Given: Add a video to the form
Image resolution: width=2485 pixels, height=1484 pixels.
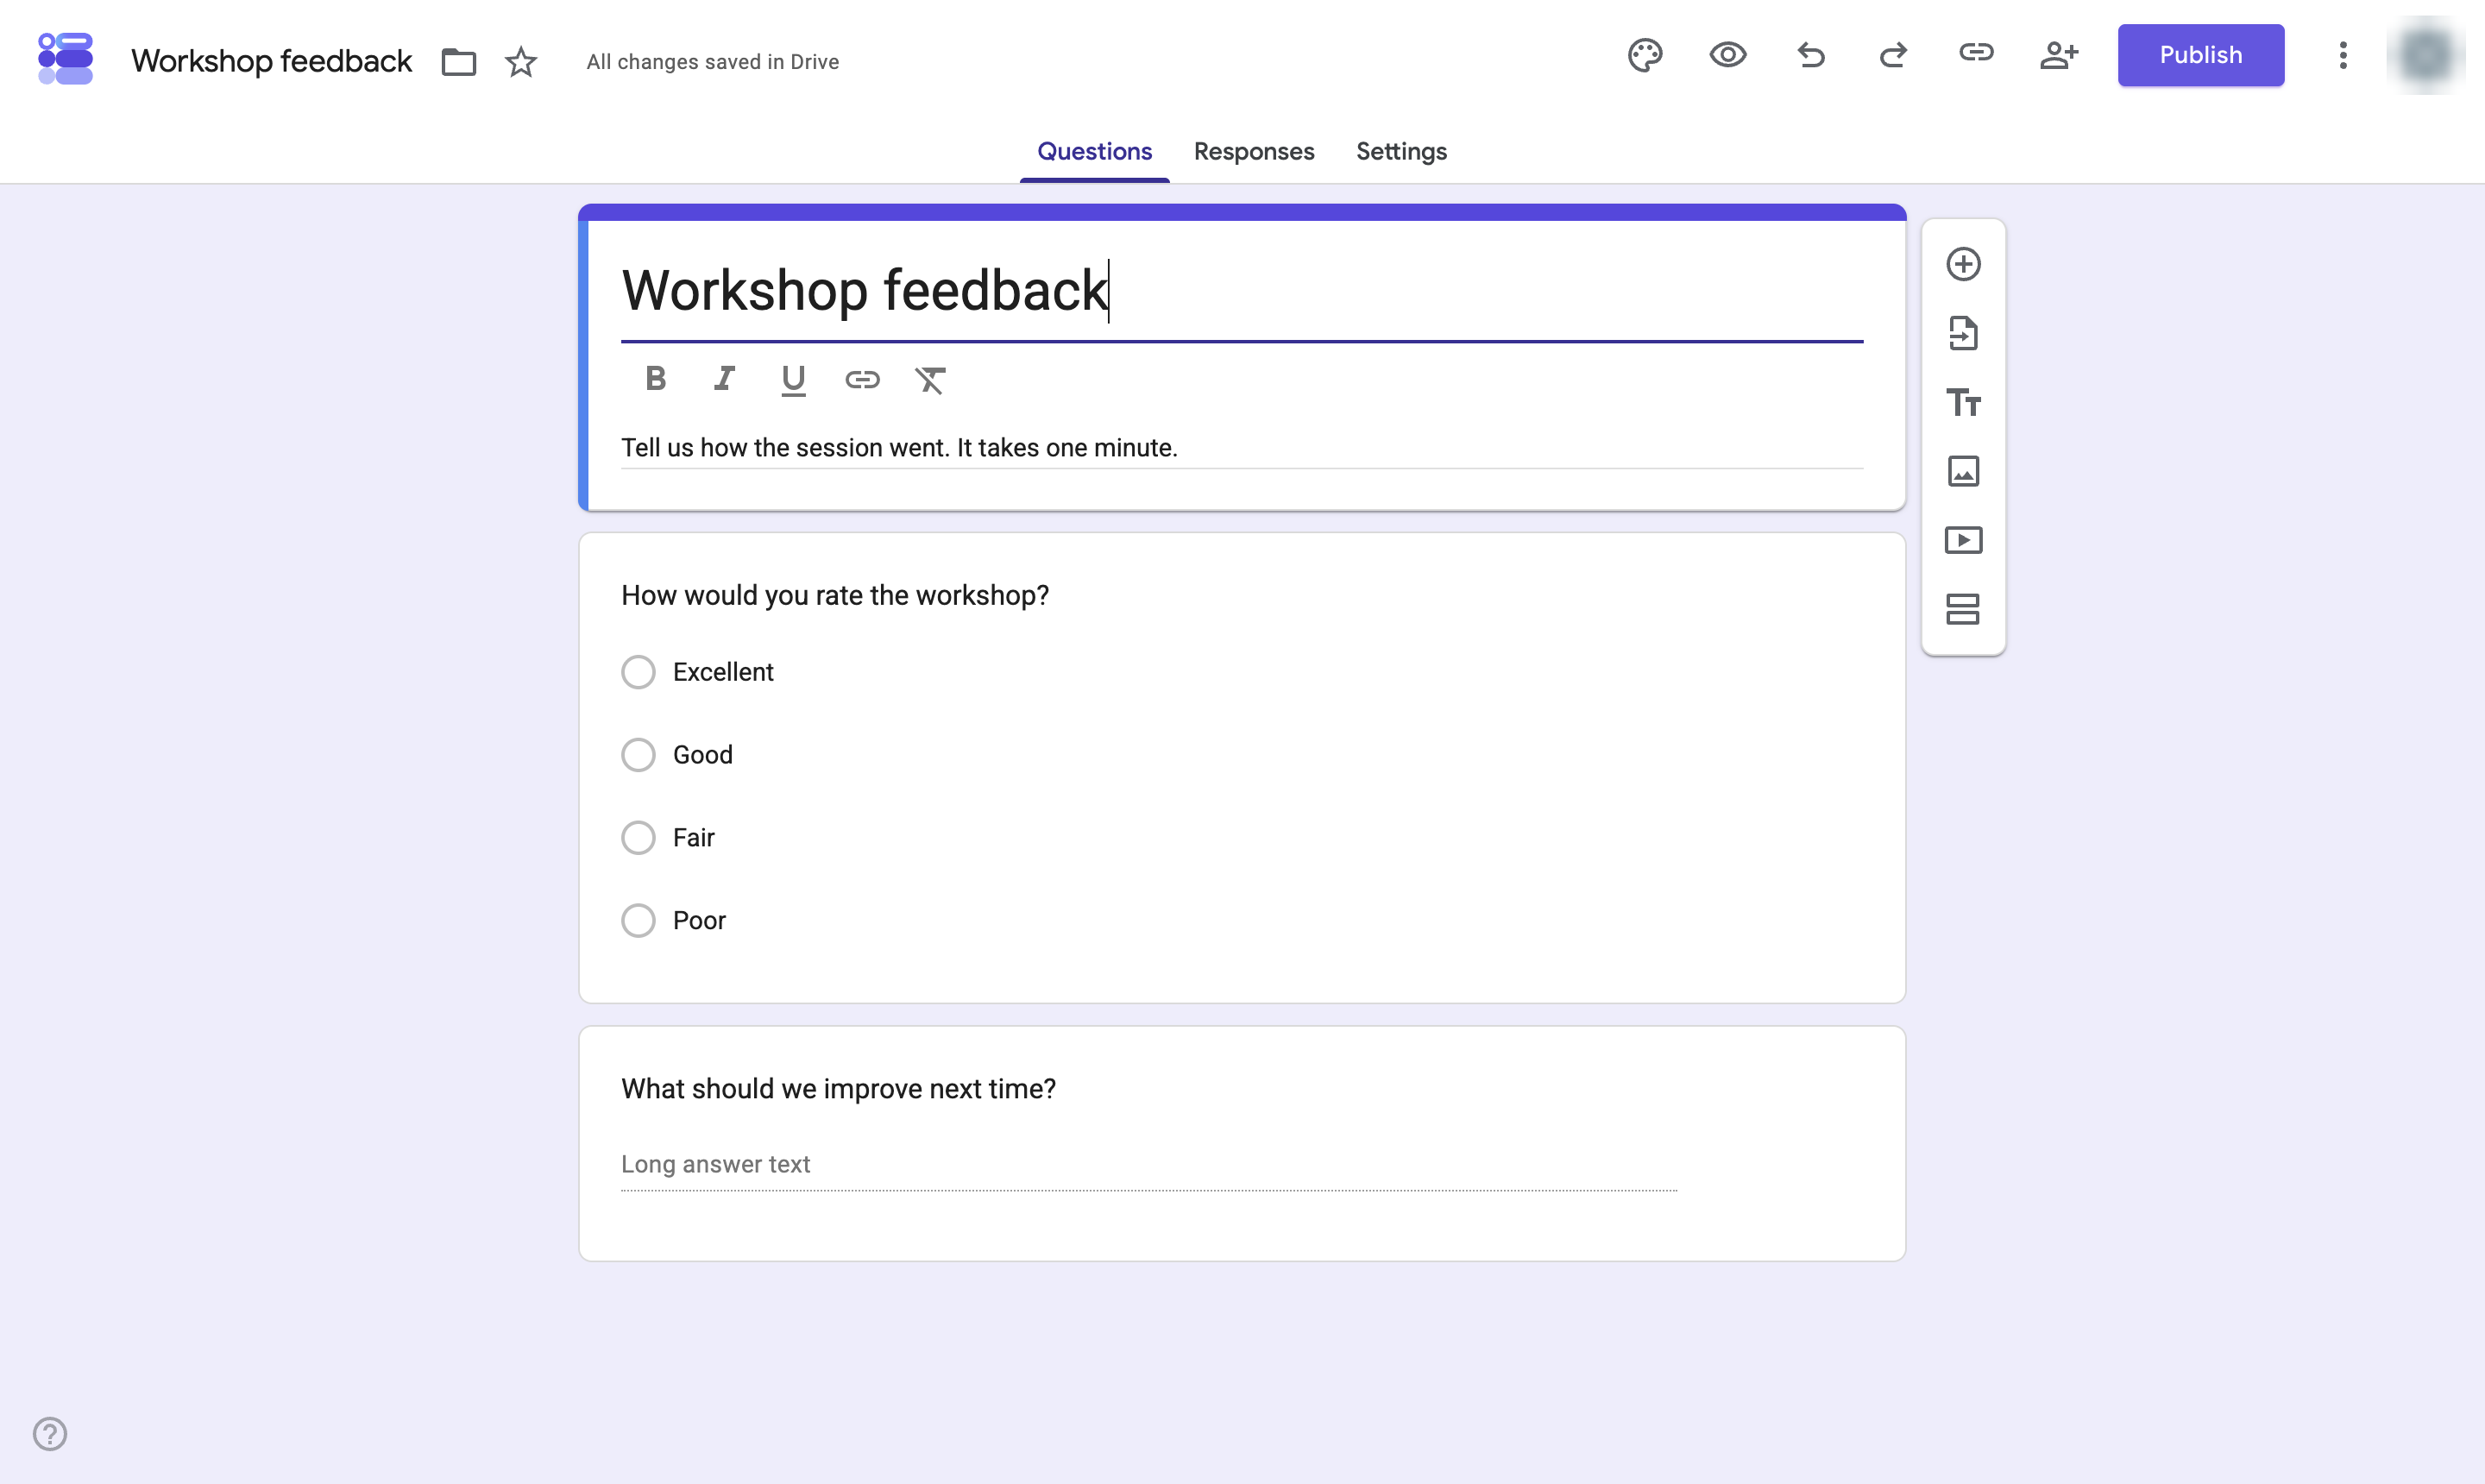Looking at the screenshot, I should (x=1963, y=540).
